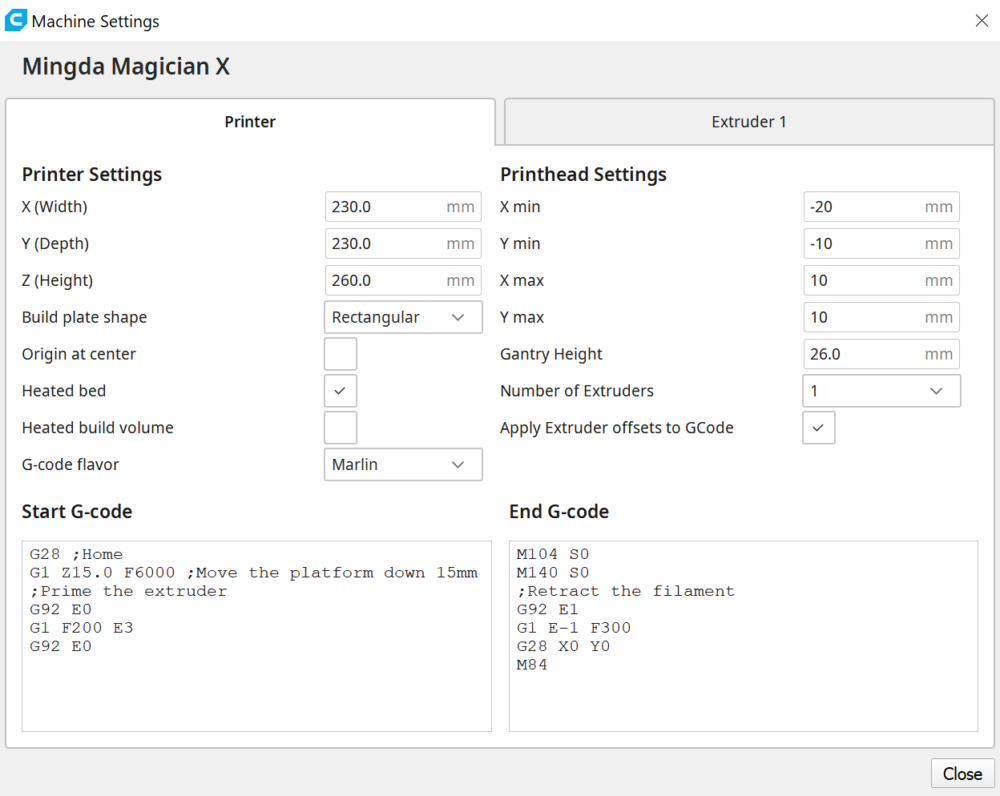This screenshot has height=796, width=1000.
Task: Open the Number of Extruders dropdown
Action: (881, 391)
